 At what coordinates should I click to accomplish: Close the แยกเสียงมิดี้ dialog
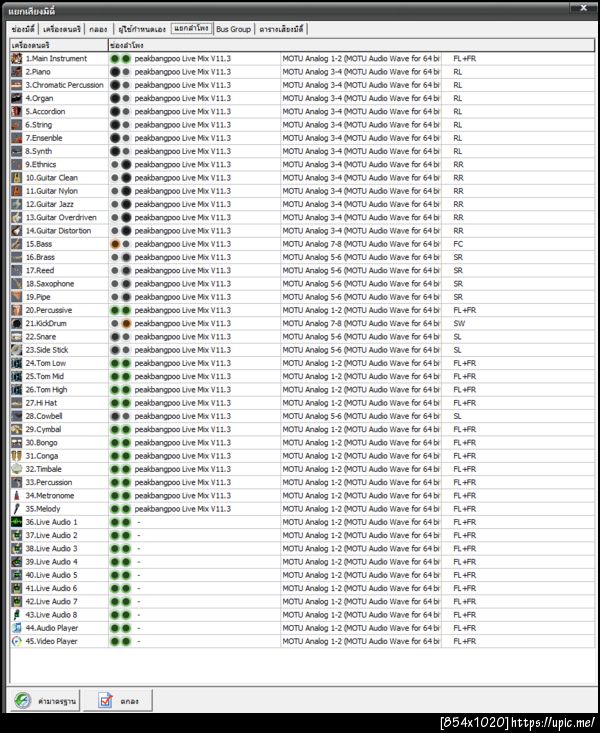583,8
